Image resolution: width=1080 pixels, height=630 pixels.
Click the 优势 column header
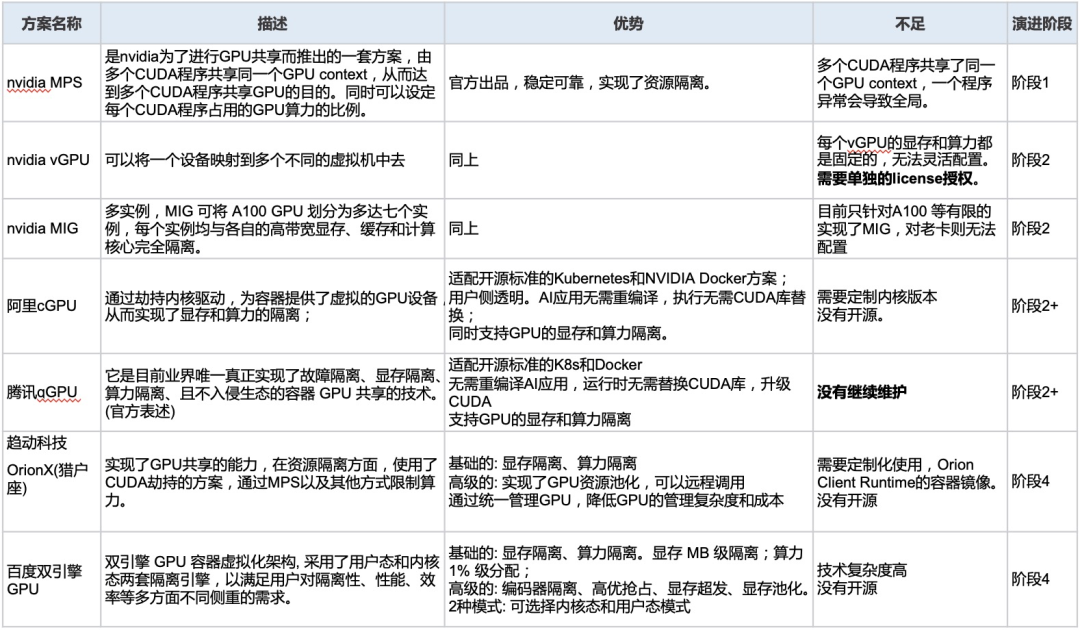(628, 23)
